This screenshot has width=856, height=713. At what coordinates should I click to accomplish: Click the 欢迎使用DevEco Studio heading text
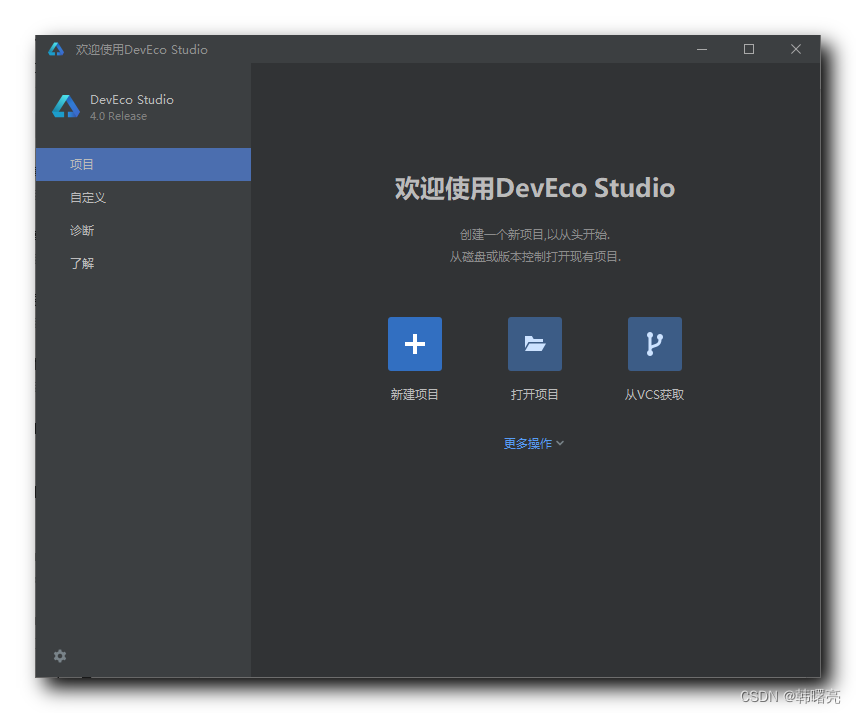[534, 188]
